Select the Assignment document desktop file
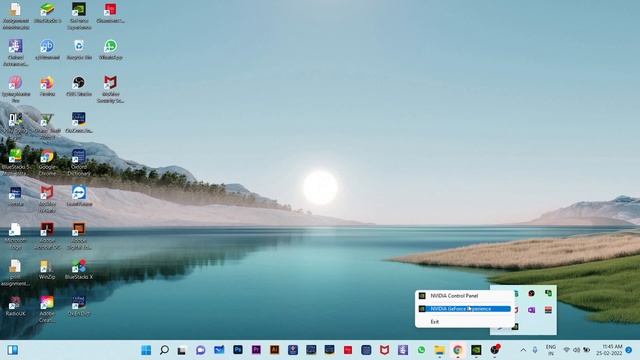640x360 pixels. coord(16,16)
